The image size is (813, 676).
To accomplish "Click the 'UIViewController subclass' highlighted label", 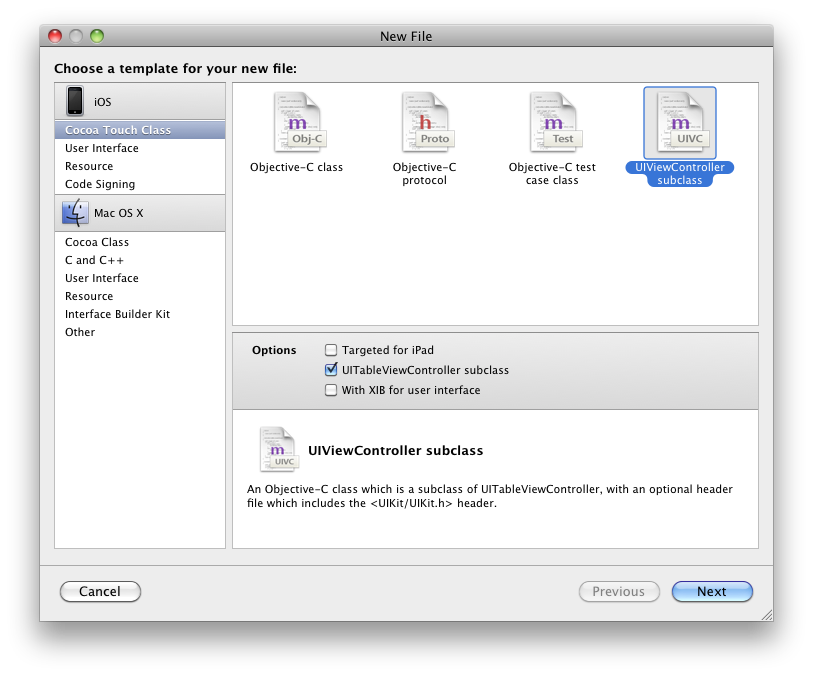I will tap(680, 174).
